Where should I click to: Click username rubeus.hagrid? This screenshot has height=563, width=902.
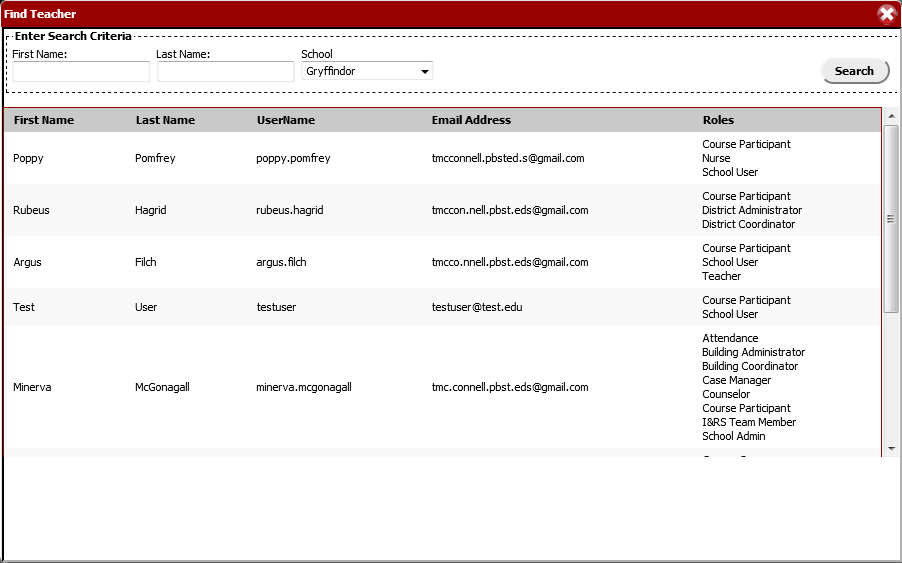[290, 210]
